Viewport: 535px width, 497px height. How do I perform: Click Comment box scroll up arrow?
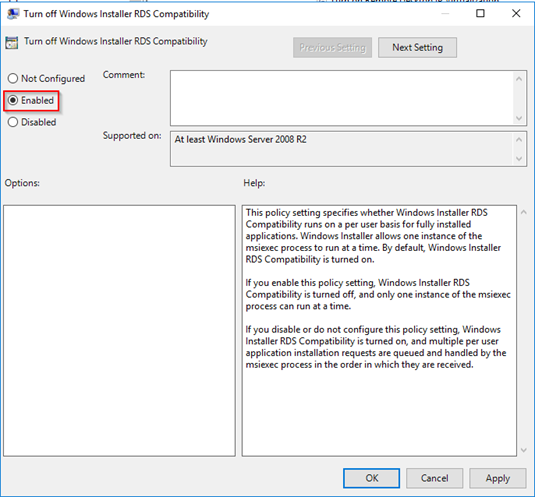point(519,79)
